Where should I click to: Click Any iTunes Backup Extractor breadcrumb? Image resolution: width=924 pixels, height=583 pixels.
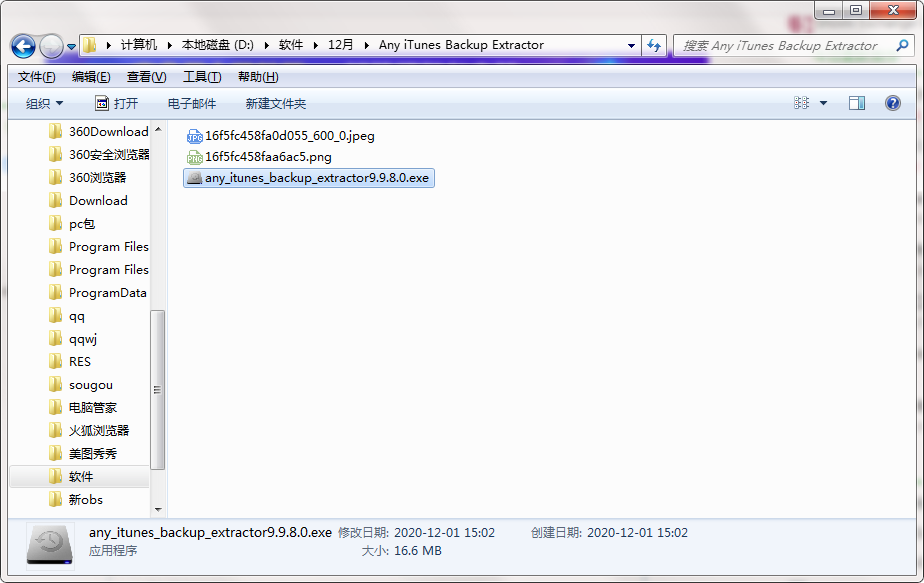coord(461,45)
